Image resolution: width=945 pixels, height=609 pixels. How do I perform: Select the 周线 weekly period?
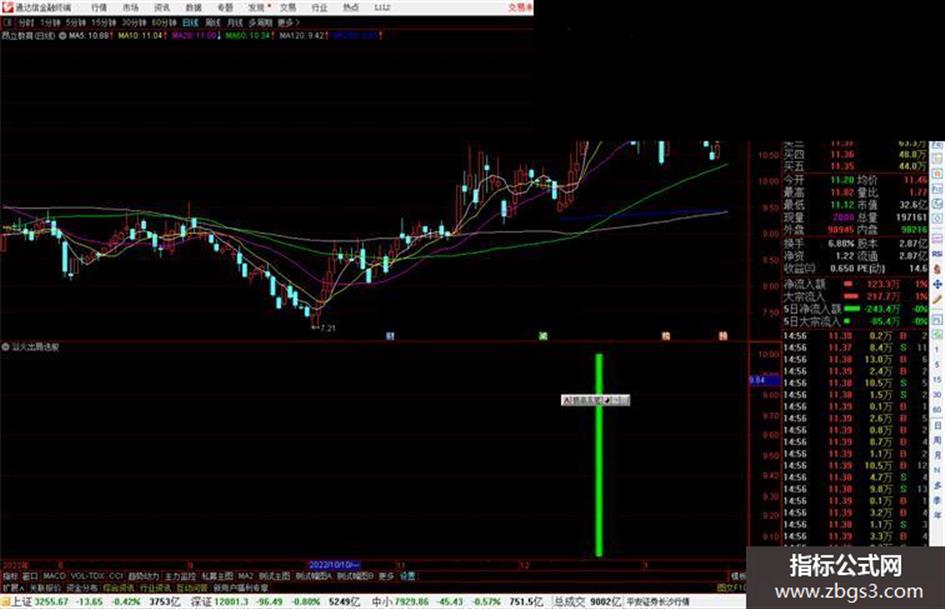(x=213, y=22)
